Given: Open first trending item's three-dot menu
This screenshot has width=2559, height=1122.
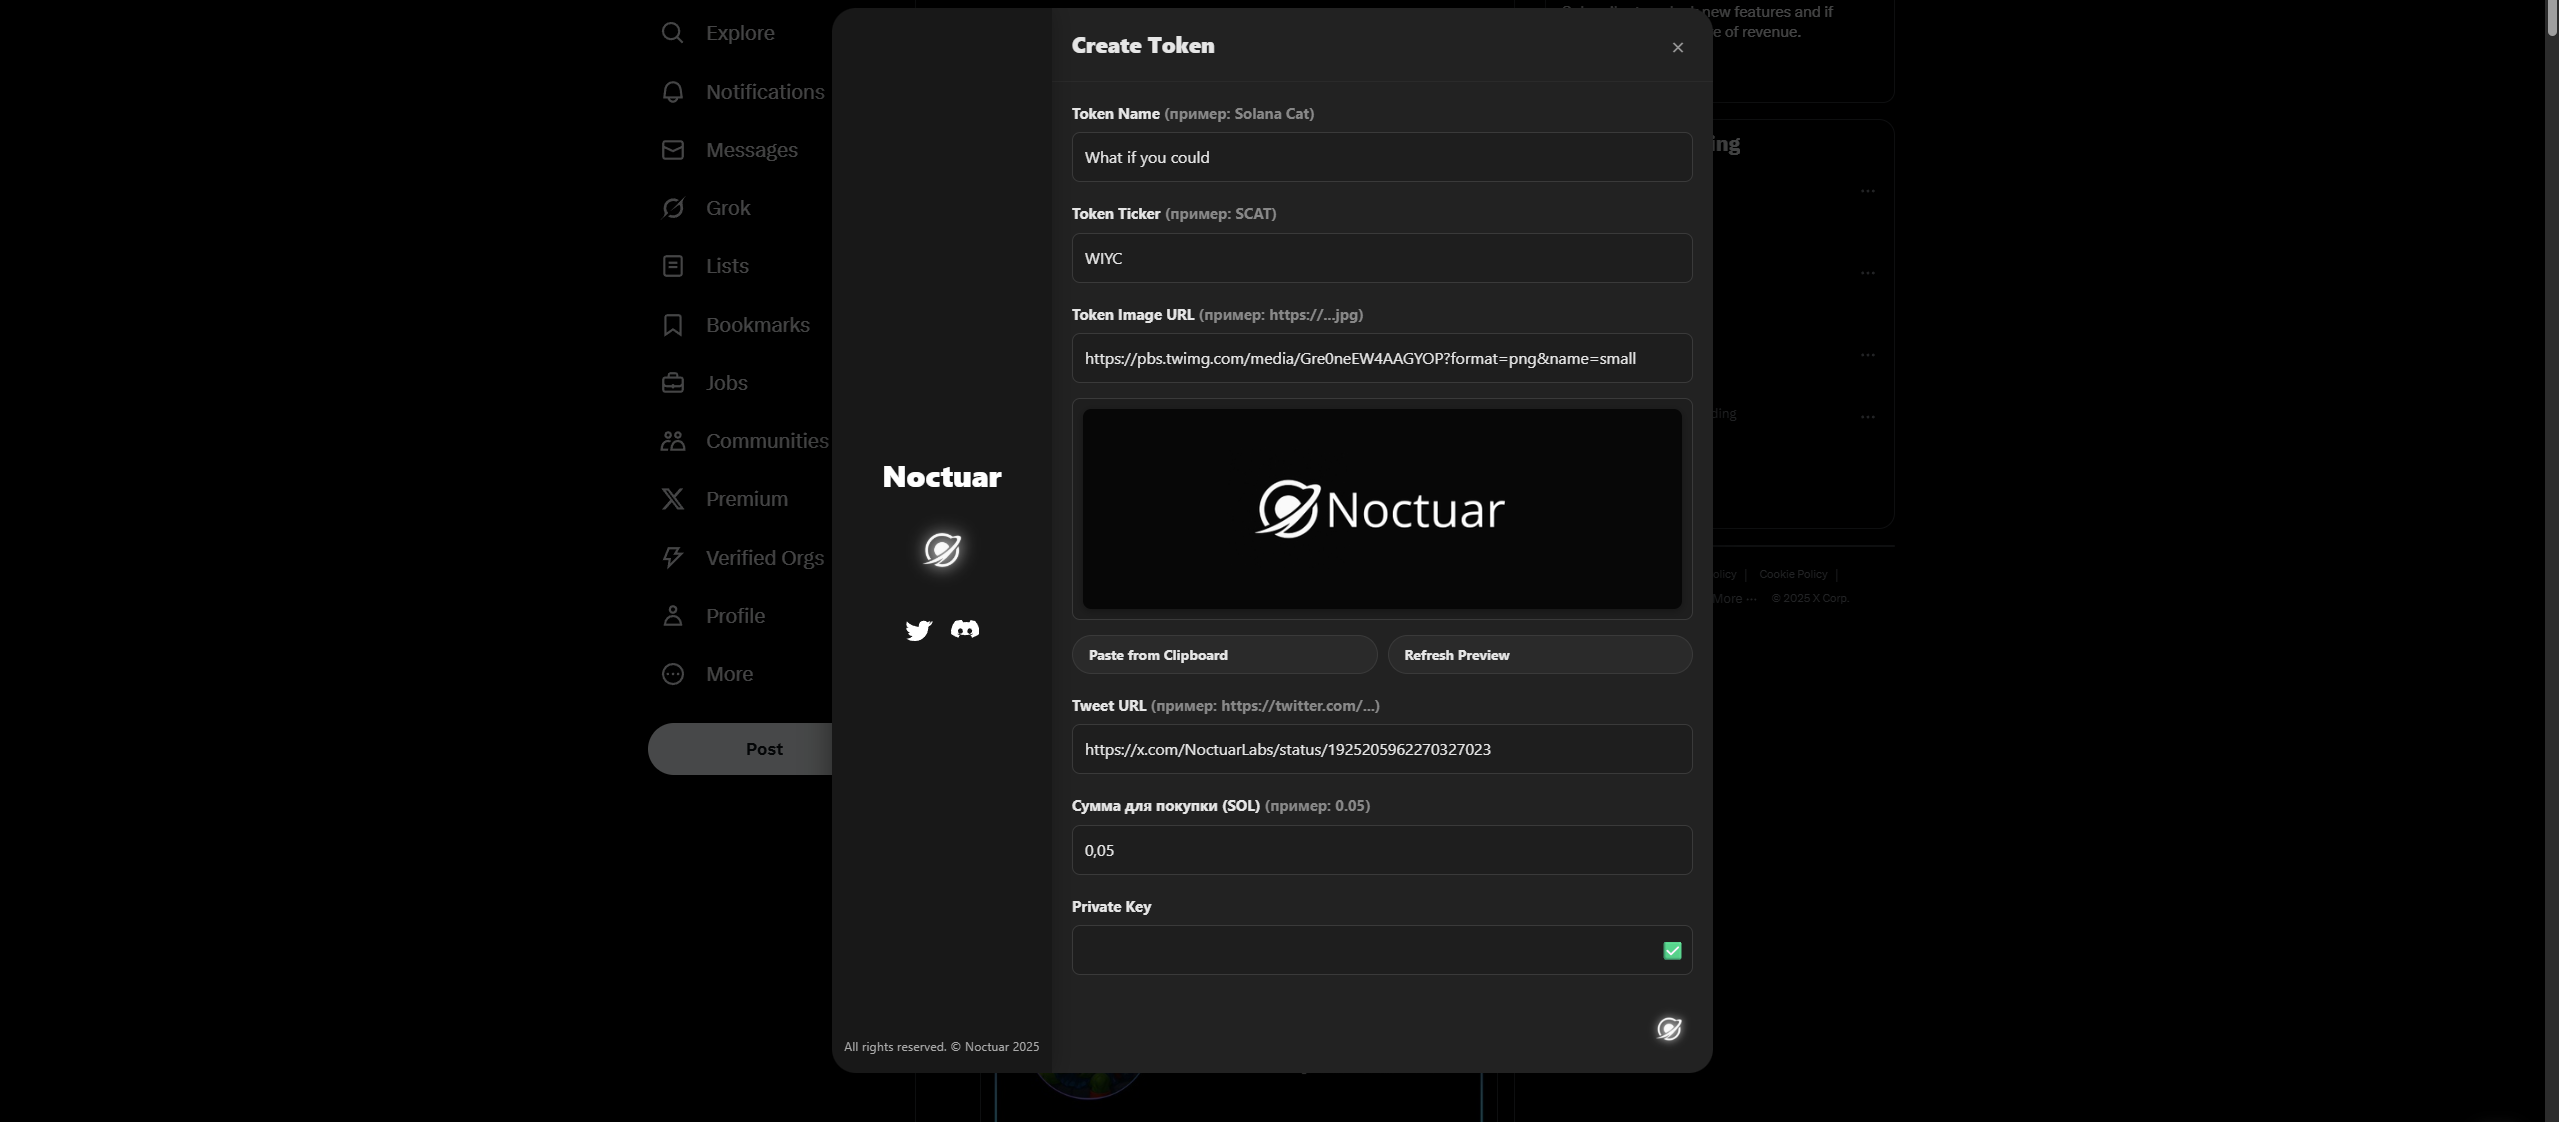Looking at the screenshot, I should tap(1867, 191).
